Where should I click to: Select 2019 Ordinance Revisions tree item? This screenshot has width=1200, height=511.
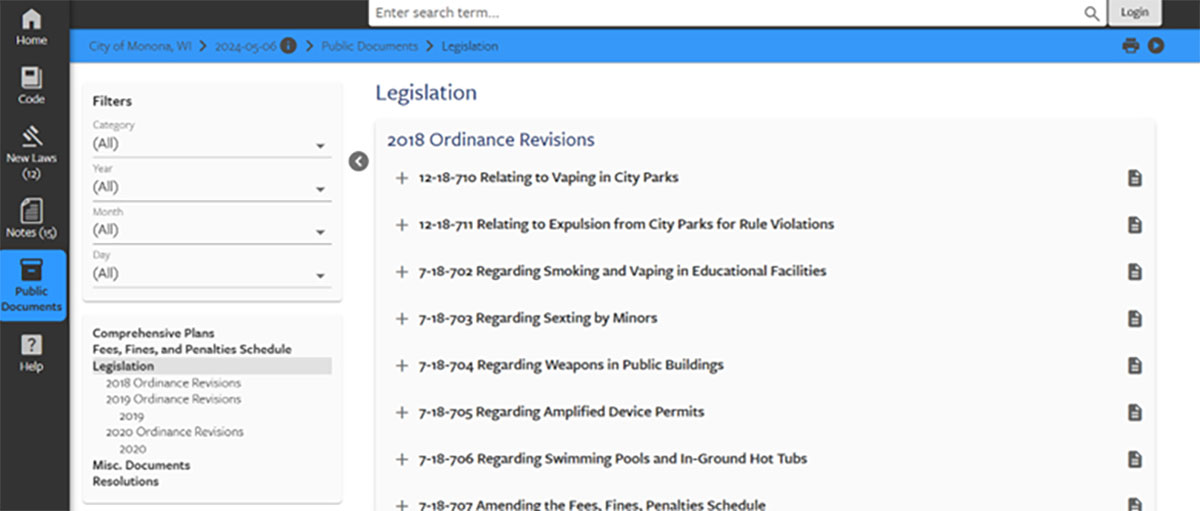(173, 399)
